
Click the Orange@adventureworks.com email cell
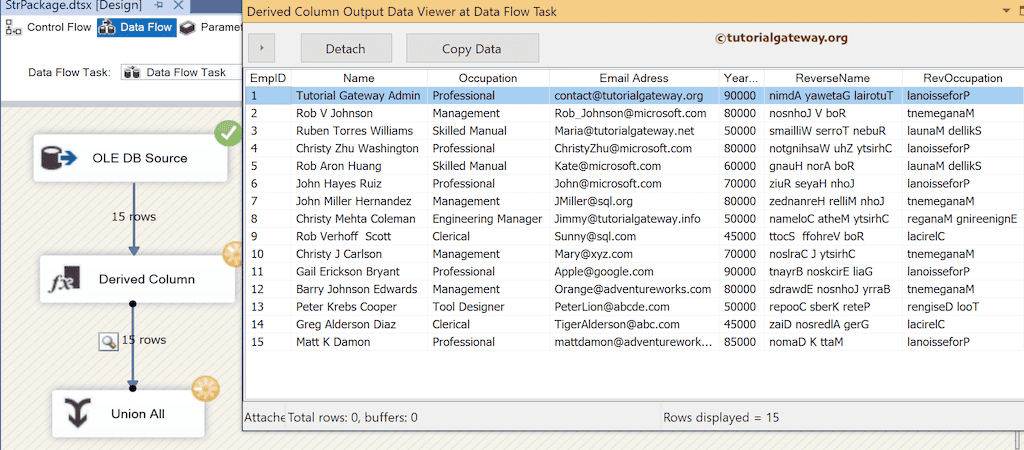pyautogui.click(x=633, y=289)
